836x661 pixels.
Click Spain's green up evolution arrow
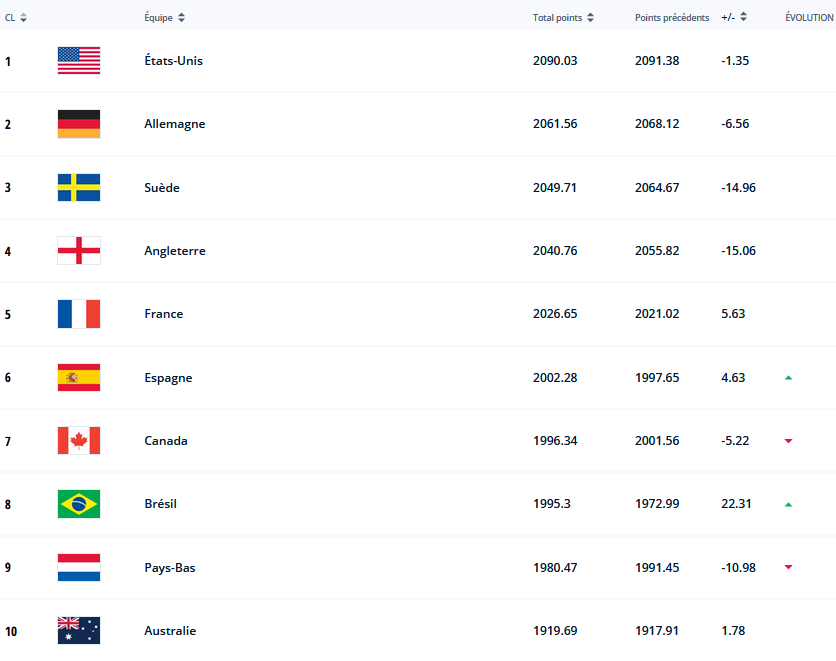pyautogui.click(x=788, y=378)
